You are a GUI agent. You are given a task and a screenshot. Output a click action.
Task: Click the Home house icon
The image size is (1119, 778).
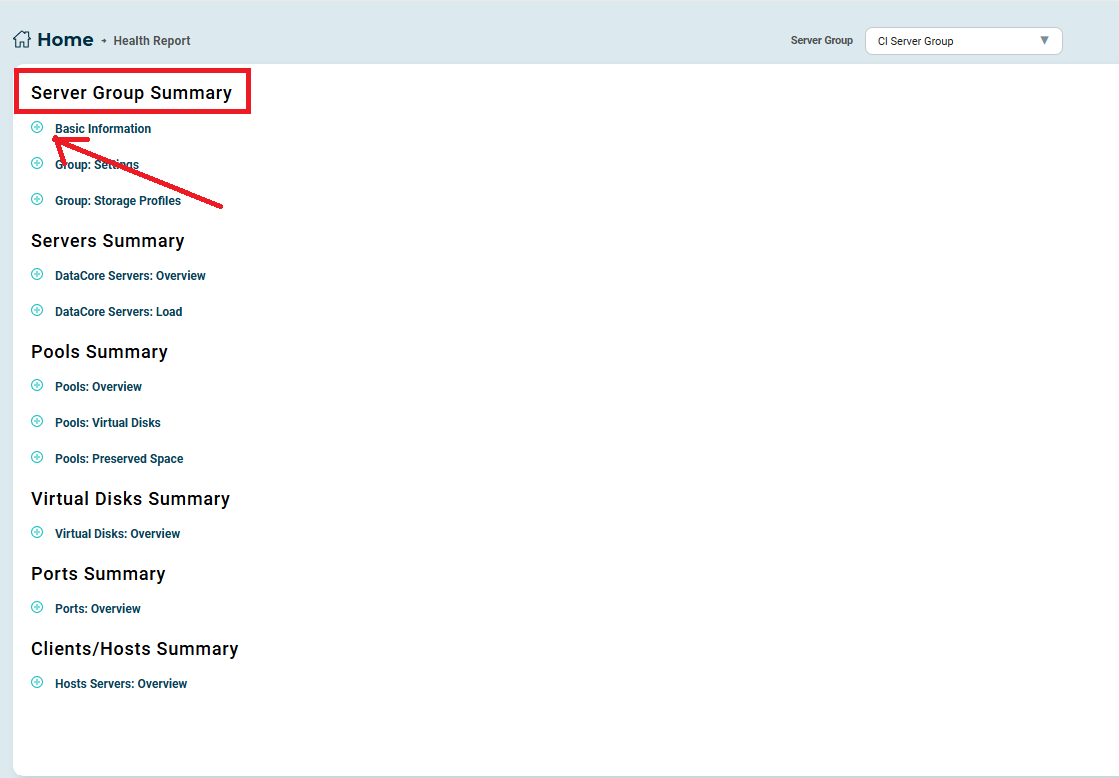click(22, 40)
